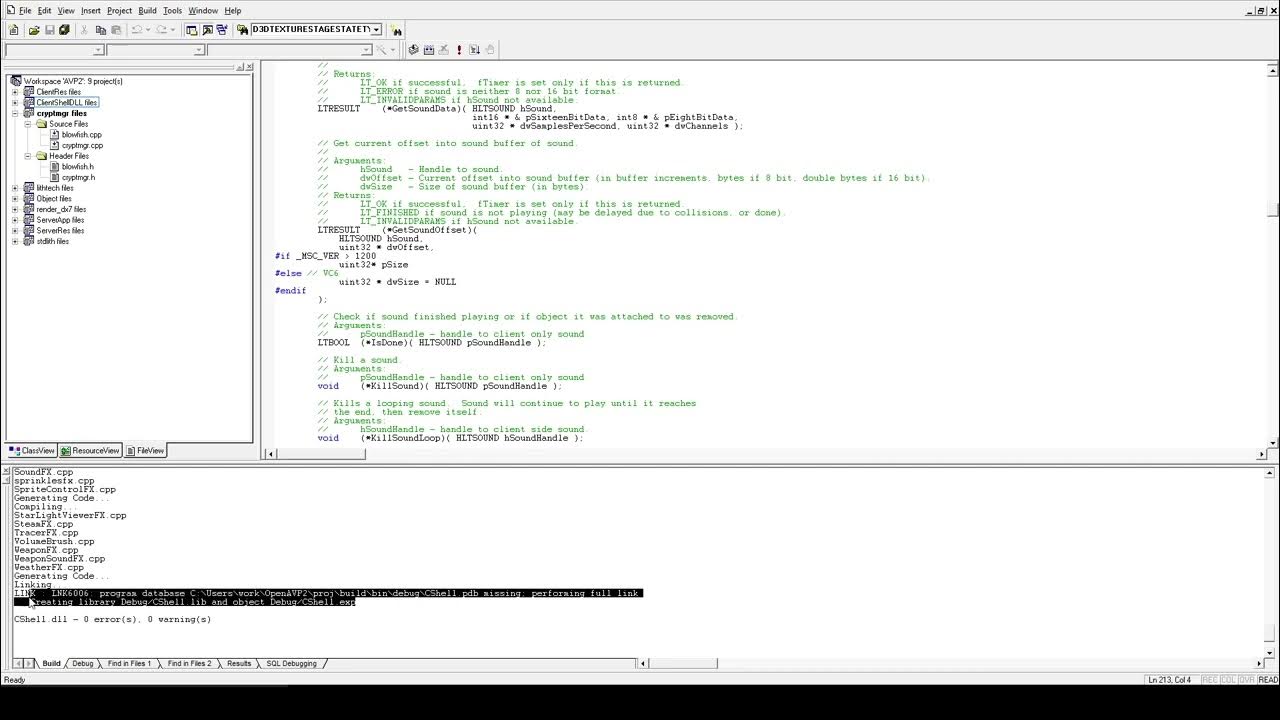Click the Save All toolbar icon
Viewport: 1280px width, 720px height.
(x=64, y=30)
